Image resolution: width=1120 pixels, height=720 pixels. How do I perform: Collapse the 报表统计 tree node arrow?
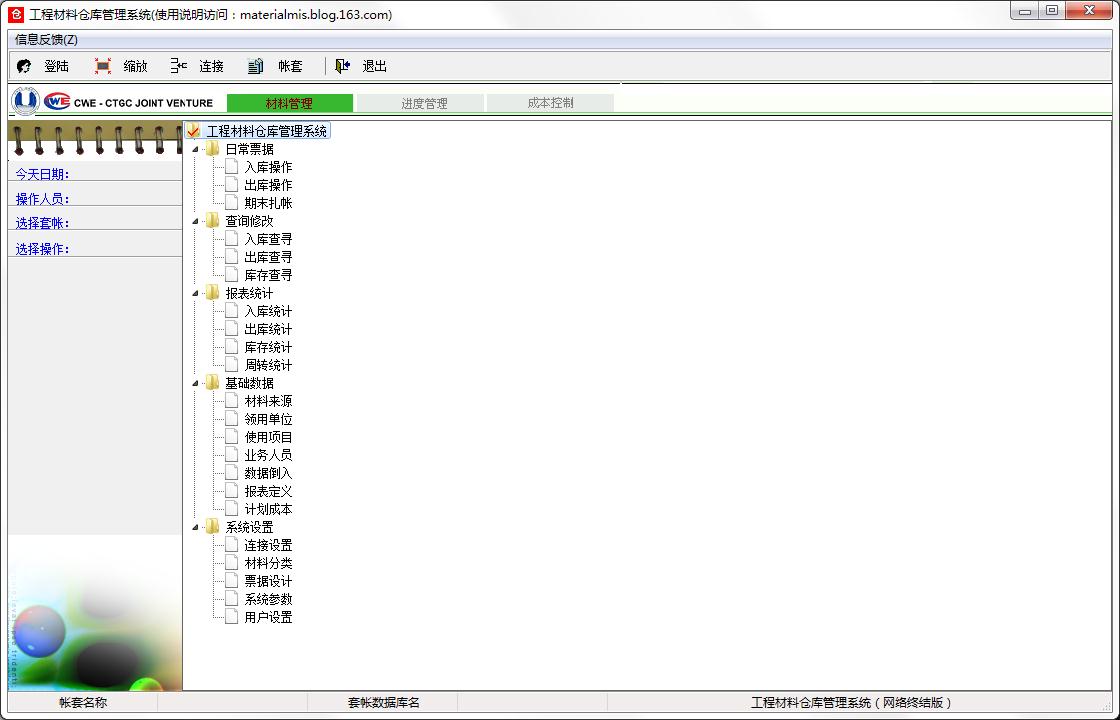click(x=195, y=294)
